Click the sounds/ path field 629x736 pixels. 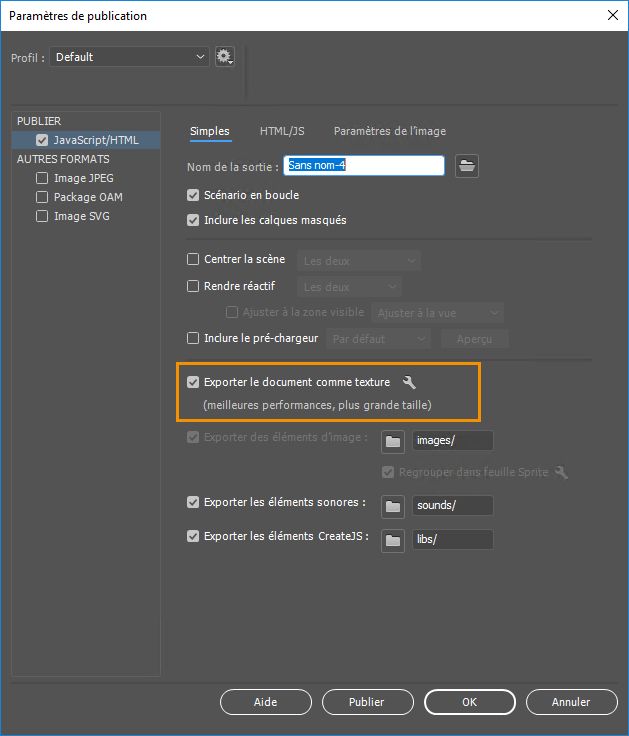[453, 506]
